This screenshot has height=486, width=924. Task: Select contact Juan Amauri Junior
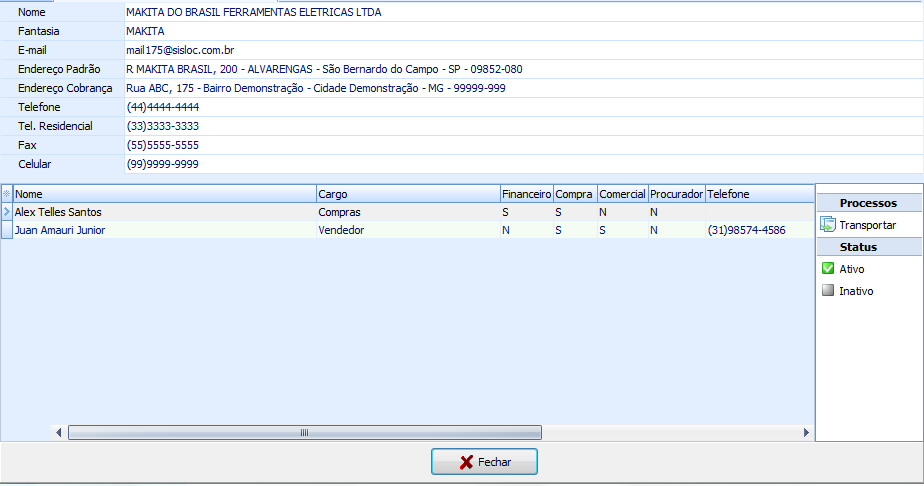tap(60, 230)
